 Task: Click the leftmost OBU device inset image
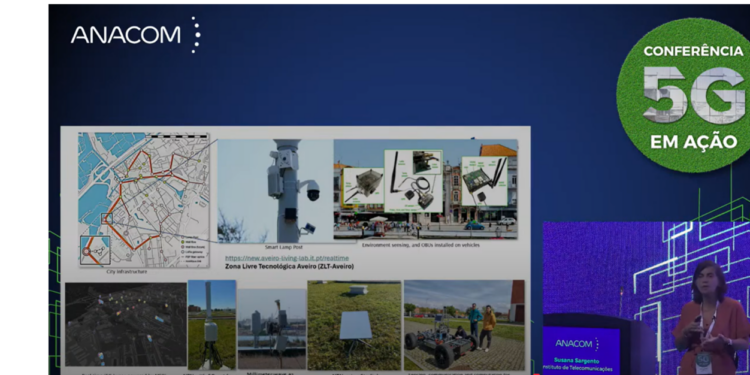click(x=363, y=186)
